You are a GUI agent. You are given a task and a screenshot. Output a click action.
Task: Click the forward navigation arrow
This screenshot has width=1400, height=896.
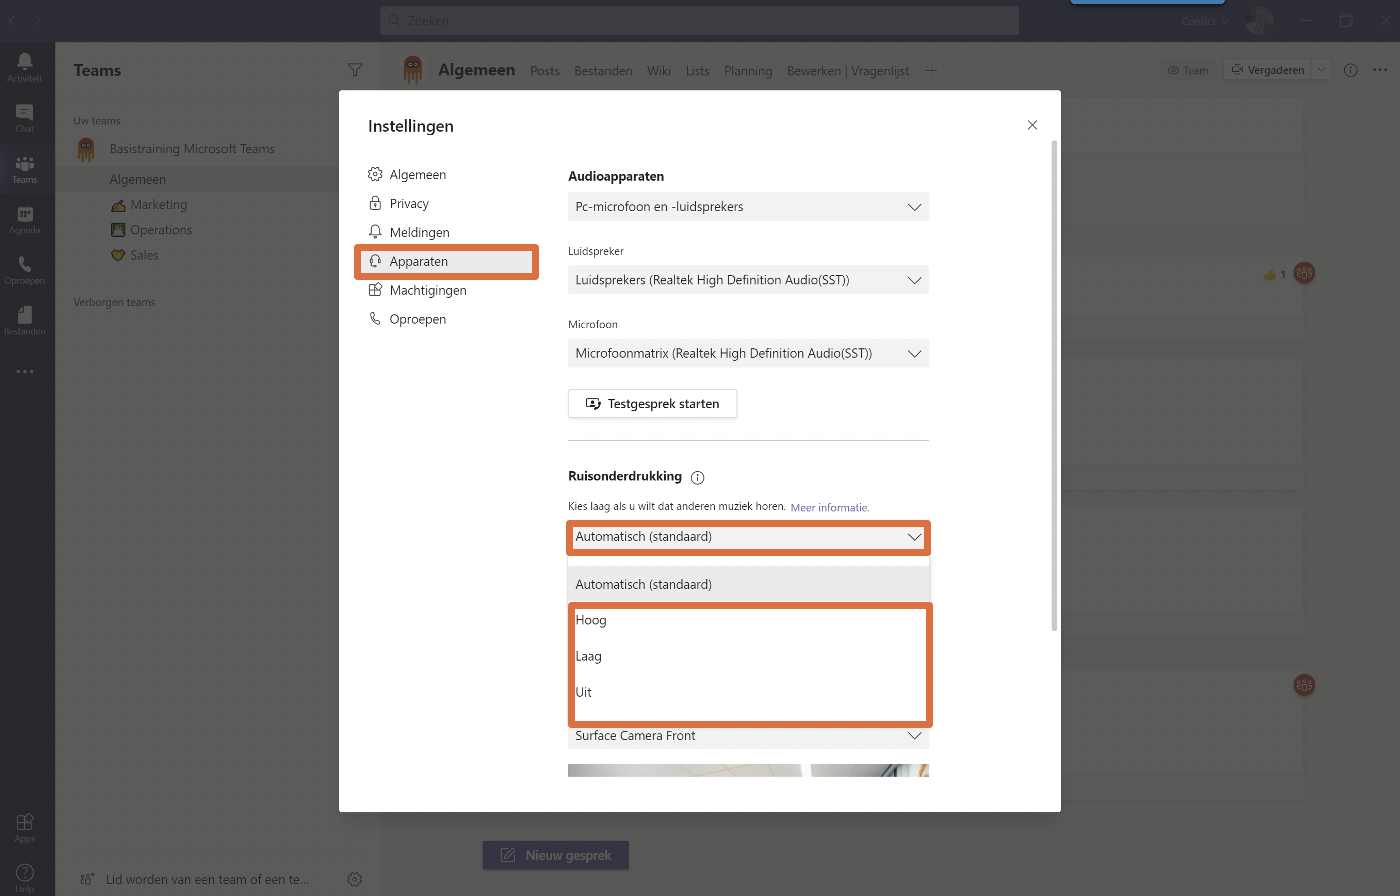point(38,21)
